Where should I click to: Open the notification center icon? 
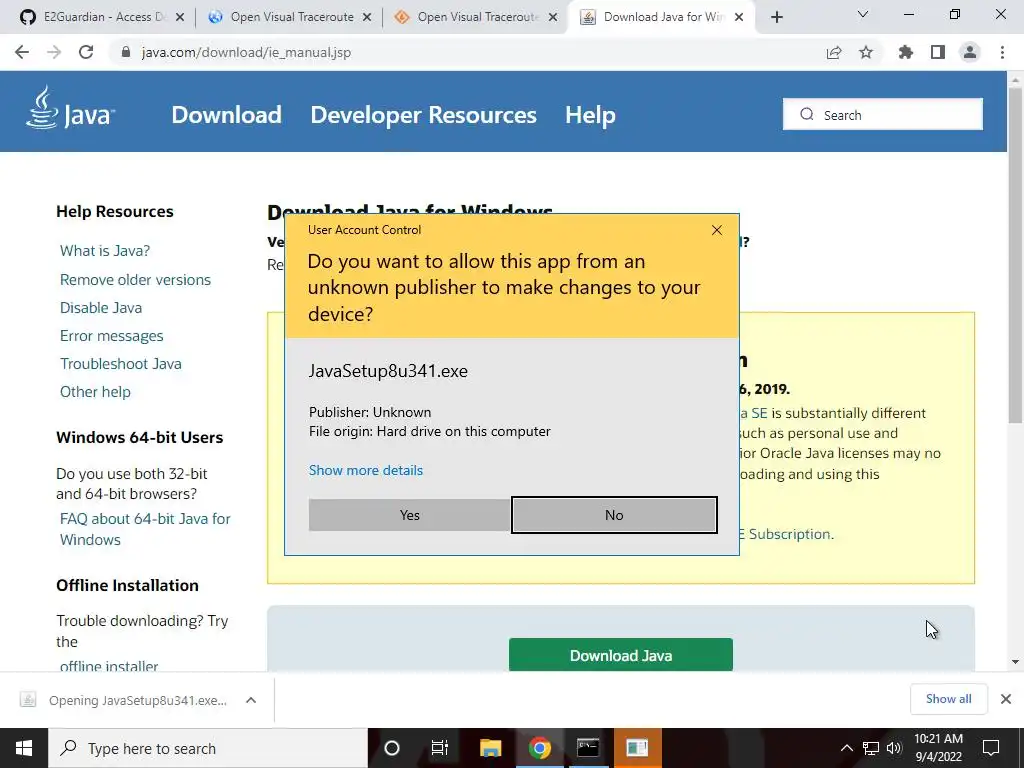[991, 748]
